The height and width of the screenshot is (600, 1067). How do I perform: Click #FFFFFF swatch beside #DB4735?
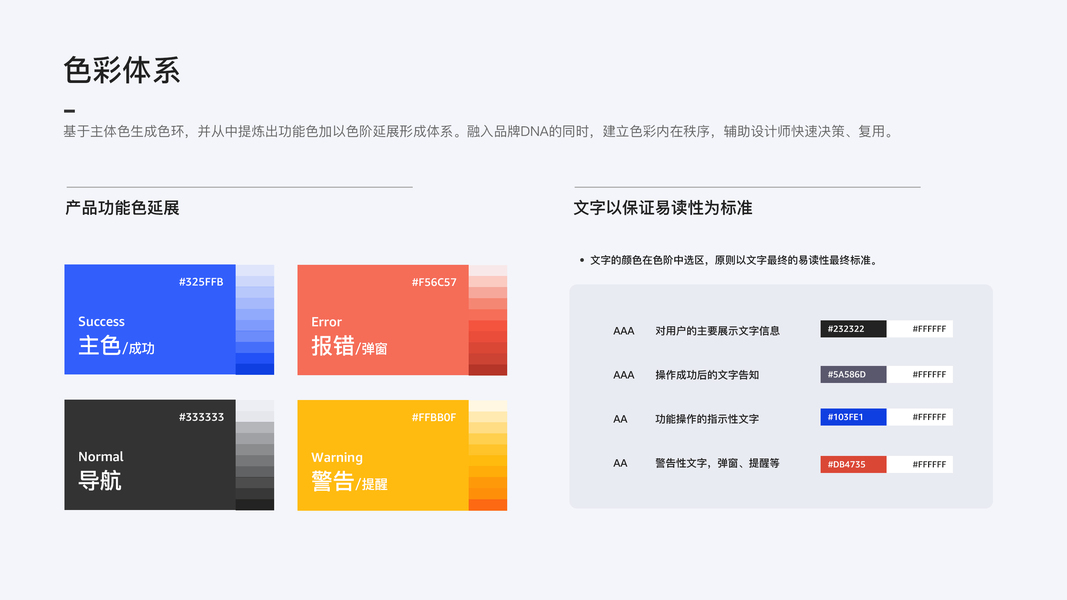click(x=920, y=465)
